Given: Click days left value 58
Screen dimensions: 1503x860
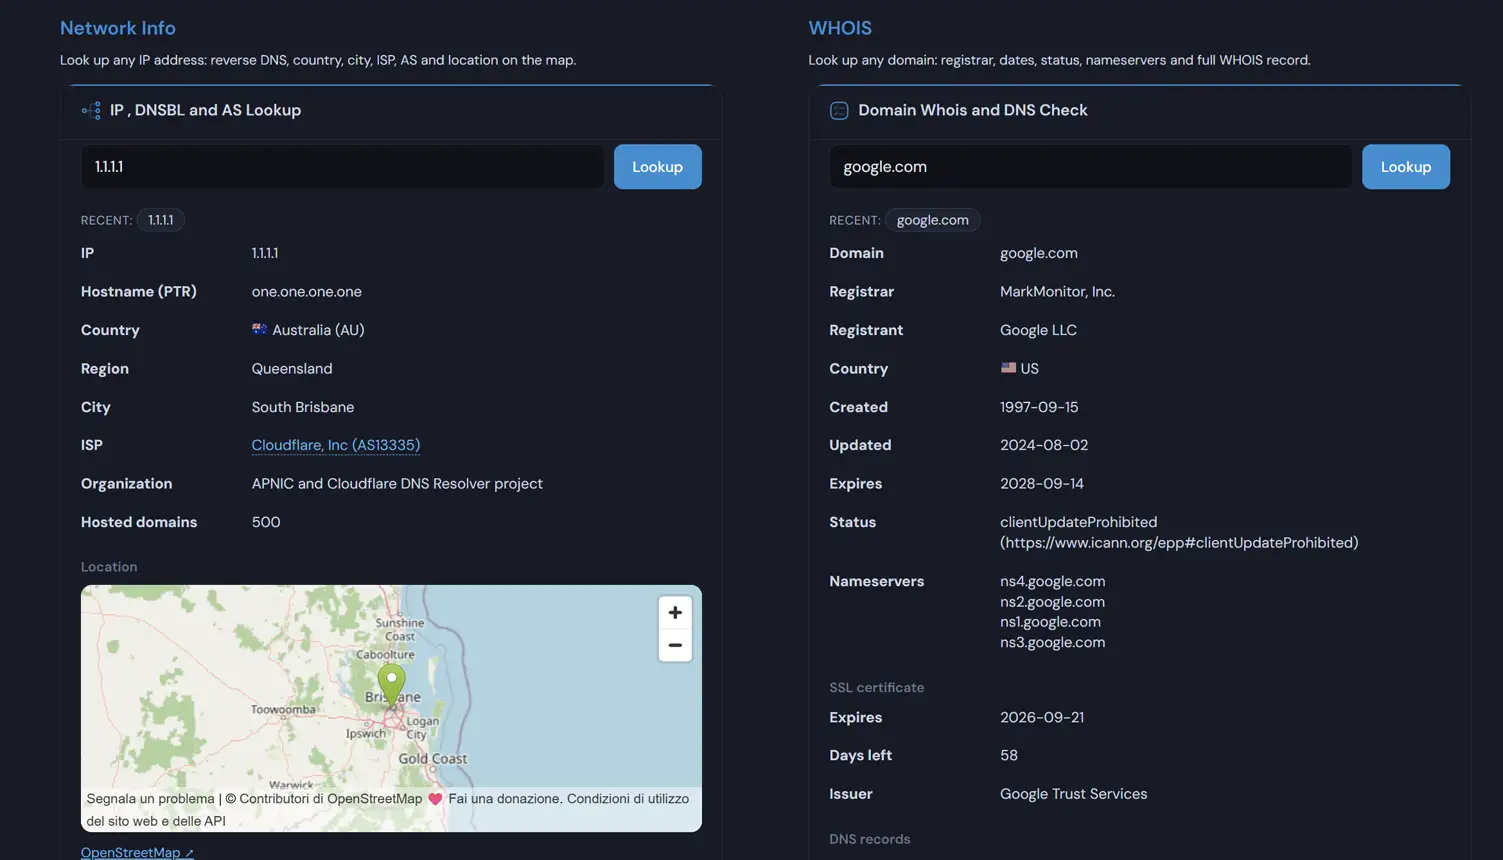Looking at the screenshot, I should pos(1009,756).
